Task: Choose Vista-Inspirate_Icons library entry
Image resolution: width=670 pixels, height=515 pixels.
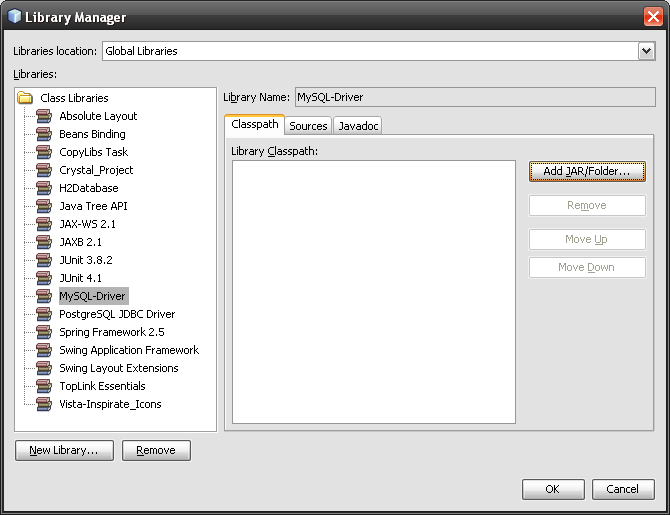Action: click(110, 404)
